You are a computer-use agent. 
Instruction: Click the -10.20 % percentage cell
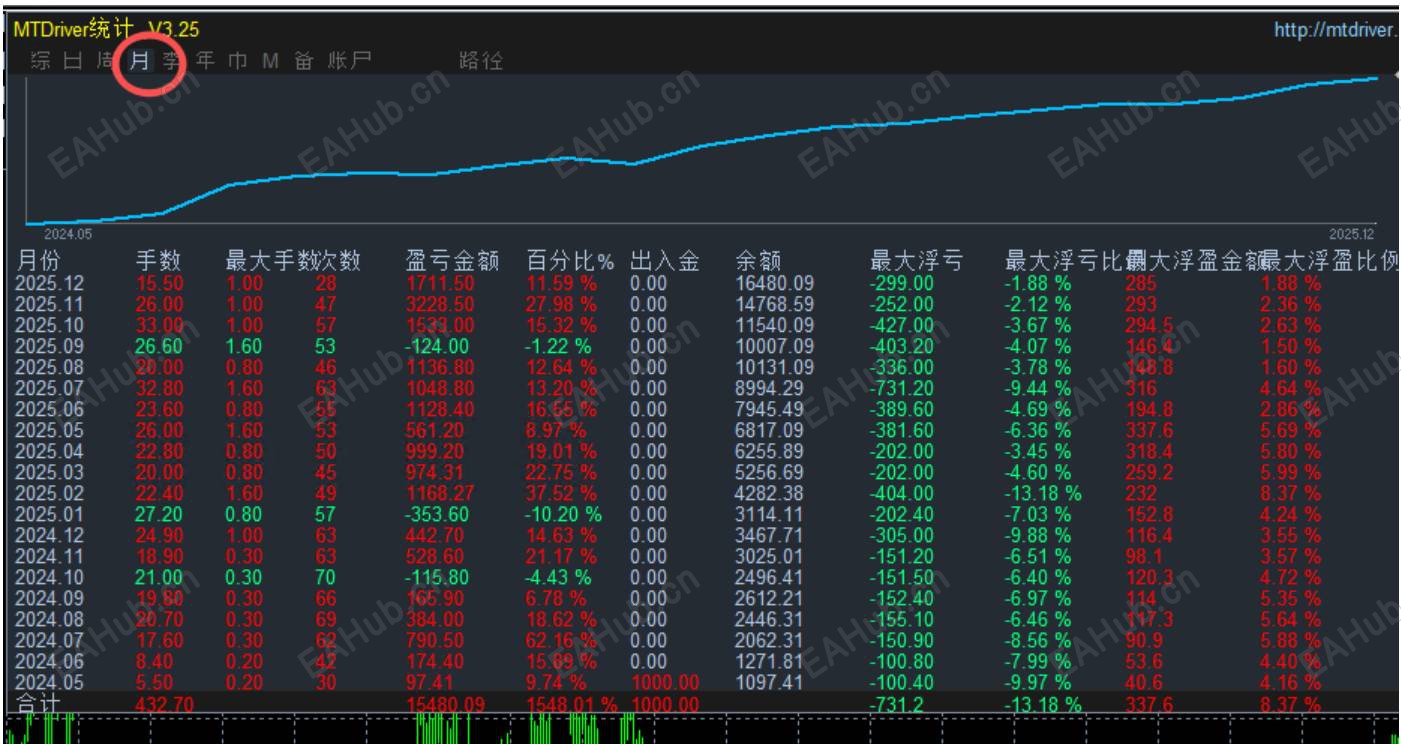point(566,513)
